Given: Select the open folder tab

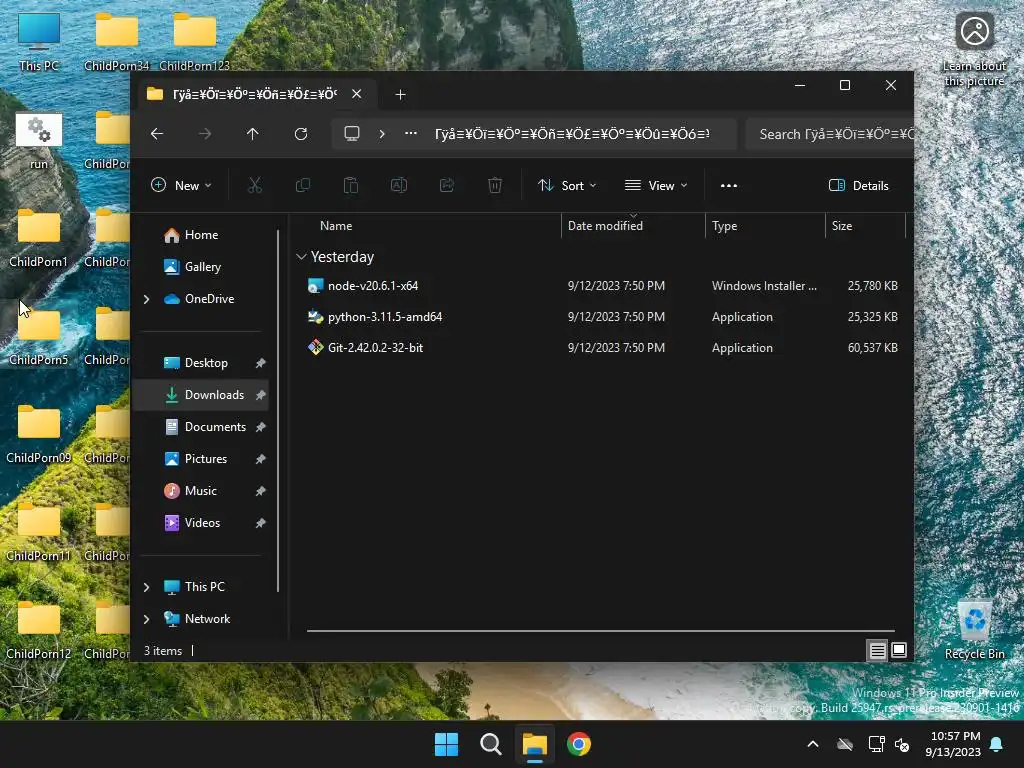Looking at the screenshot, I should (x=255, y=94).
